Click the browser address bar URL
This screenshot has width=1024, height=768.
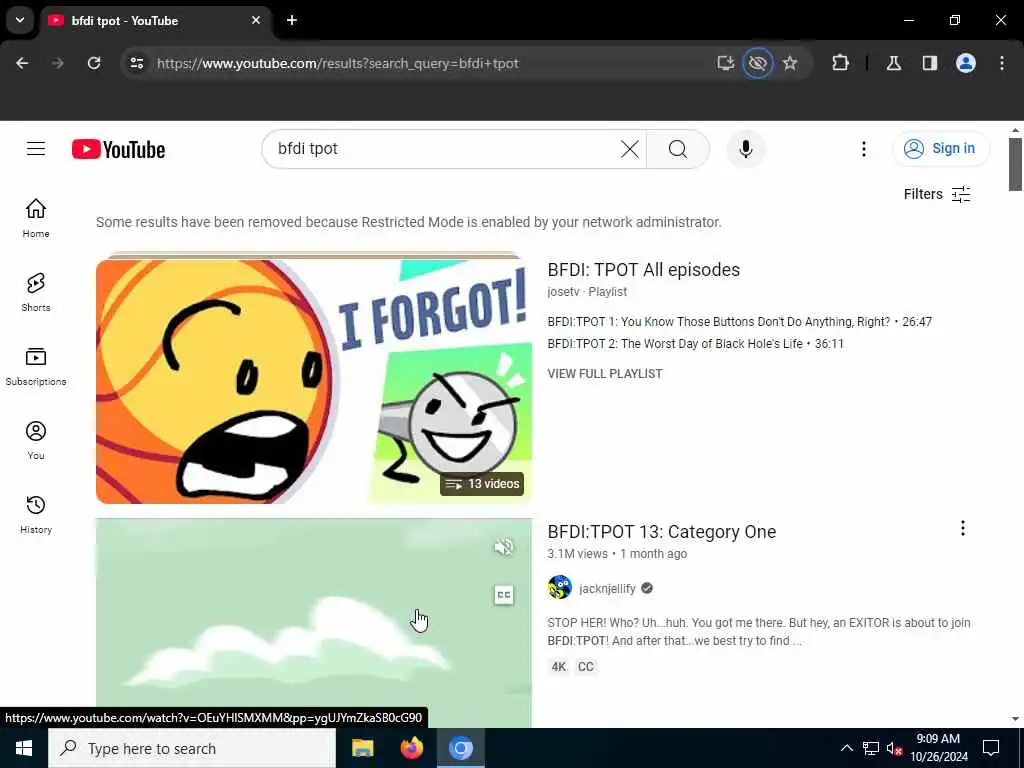pyautogui.click(x=338, y=63)
